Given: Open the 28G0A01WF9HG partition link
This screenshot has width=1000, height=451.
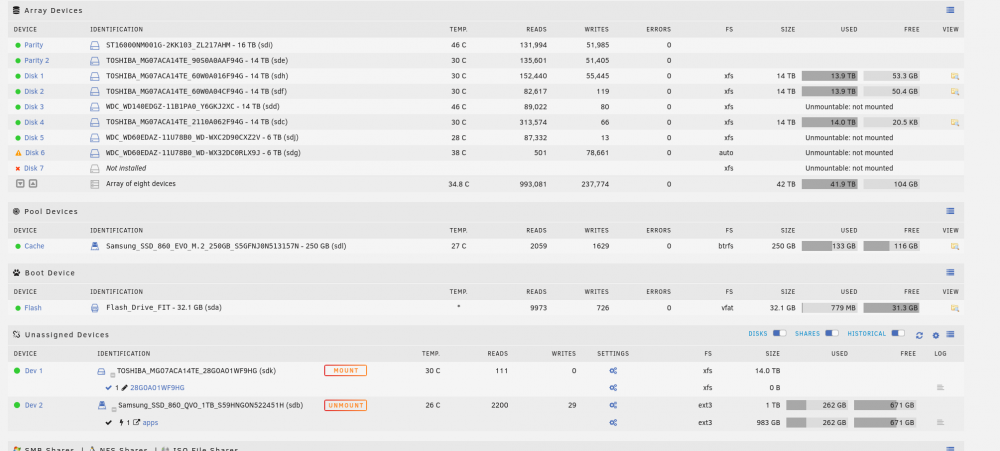Looking at the screenshot, I should pos(157,387).
